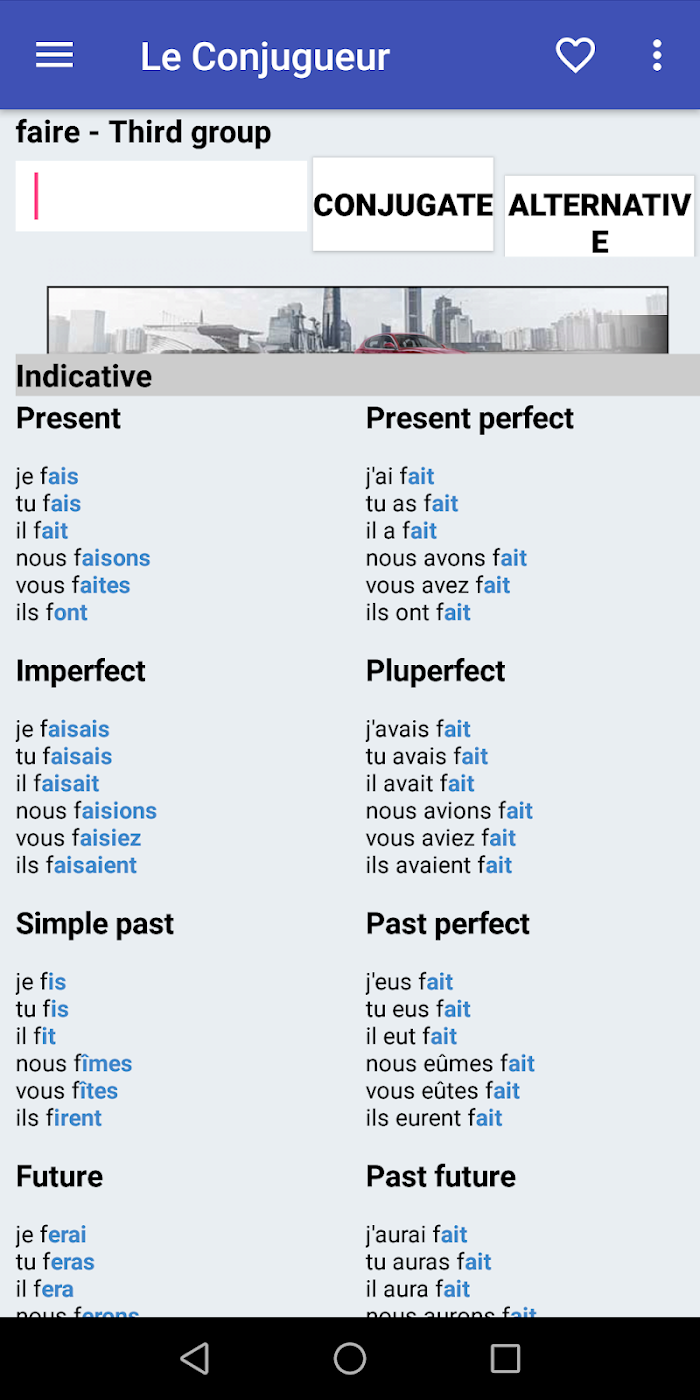Screen dimensions: 700x1400
Task: Select the Imperfect tense heading
Action: [81, 671]
